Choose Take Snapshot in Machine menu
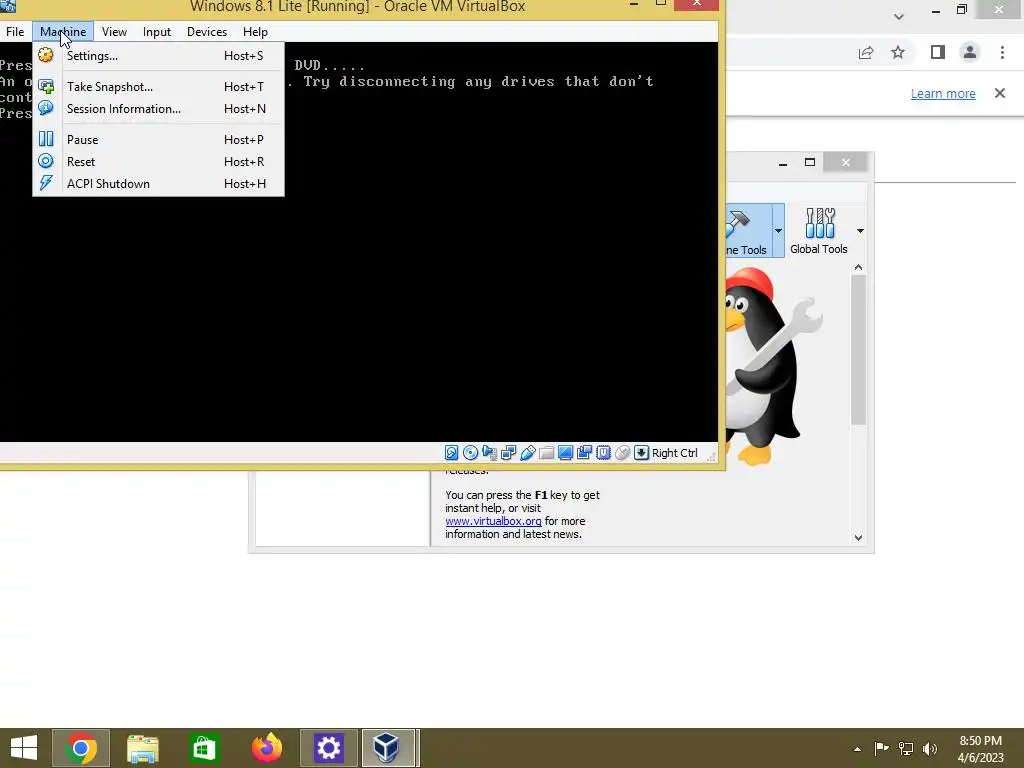1024x768 pixels. tap(158, 87)
